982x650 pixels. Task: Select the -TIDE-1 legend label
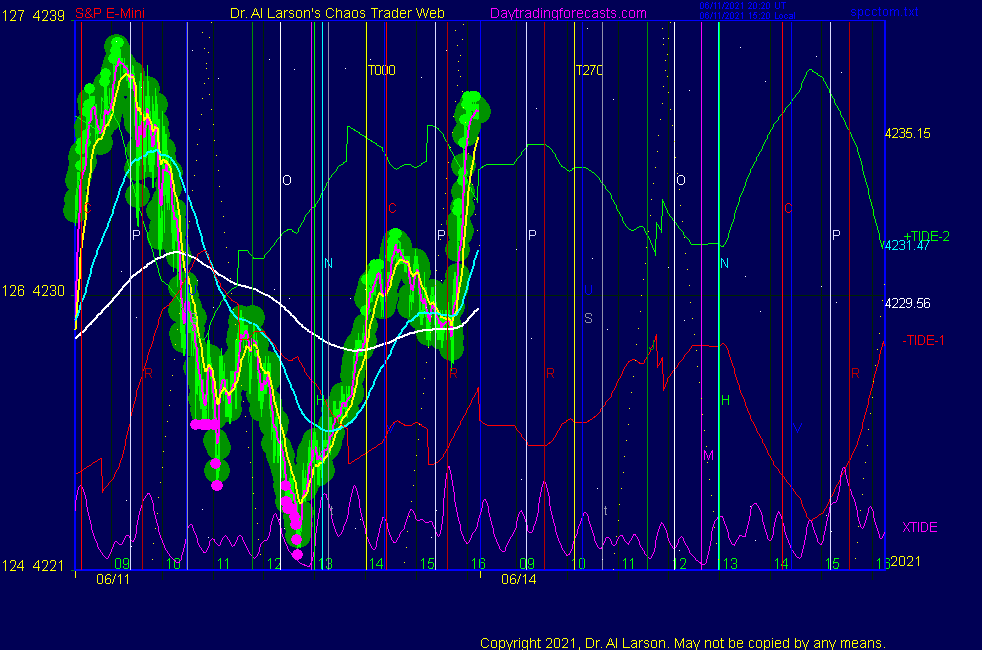(x=923, y=341)
